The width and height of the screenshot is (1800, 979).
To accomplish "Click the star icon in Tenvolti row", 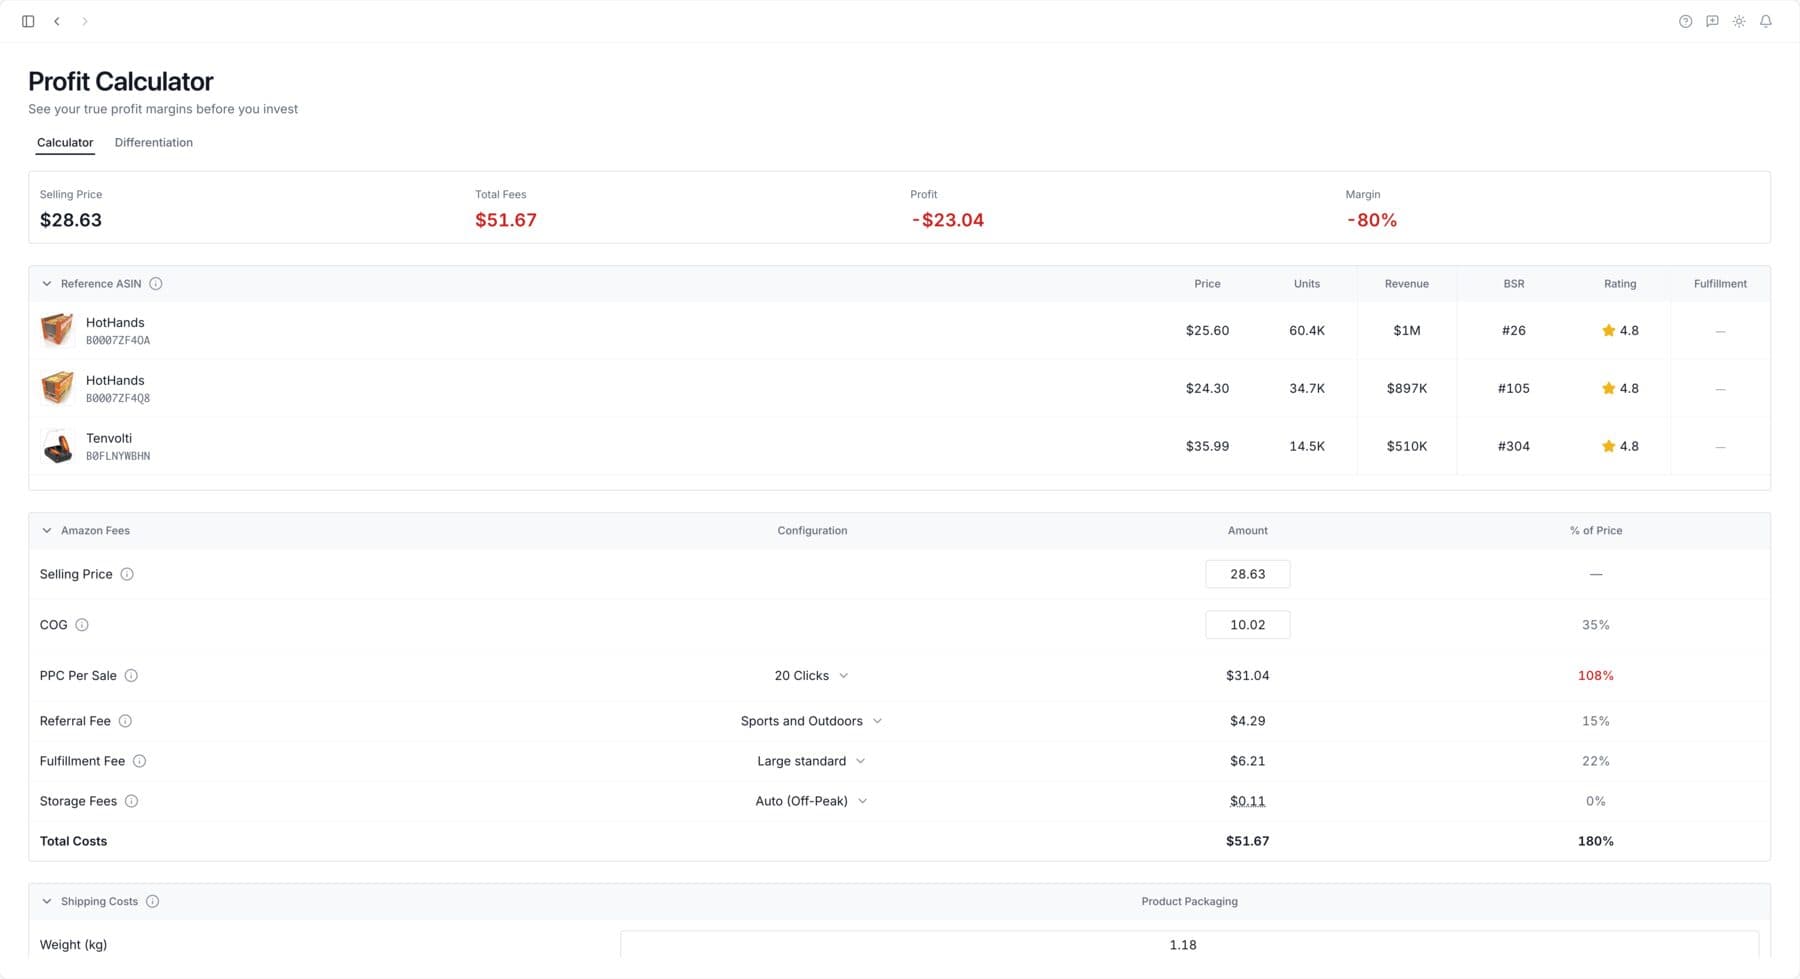I will point(1608,446).
